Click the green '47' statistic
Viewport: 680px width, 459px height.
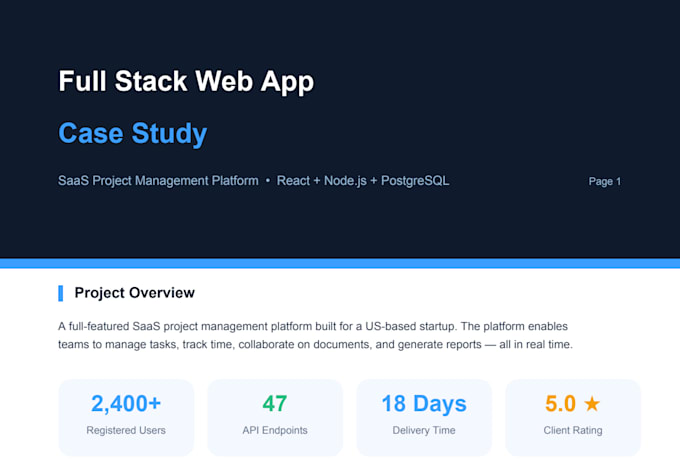[275, 403]
